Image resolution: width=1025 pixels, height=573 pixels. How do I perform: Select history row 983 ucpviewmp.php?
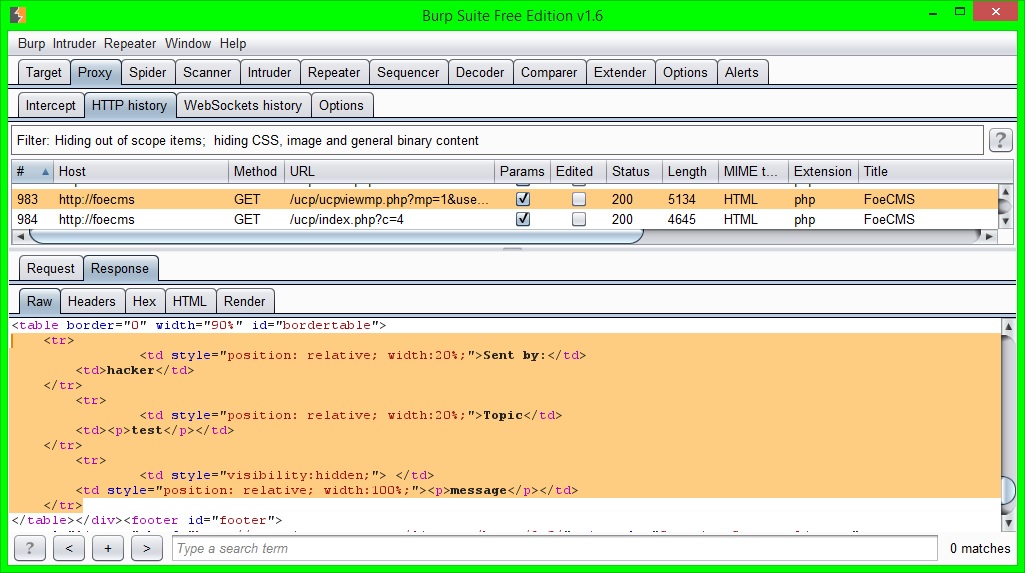(505, 199)
